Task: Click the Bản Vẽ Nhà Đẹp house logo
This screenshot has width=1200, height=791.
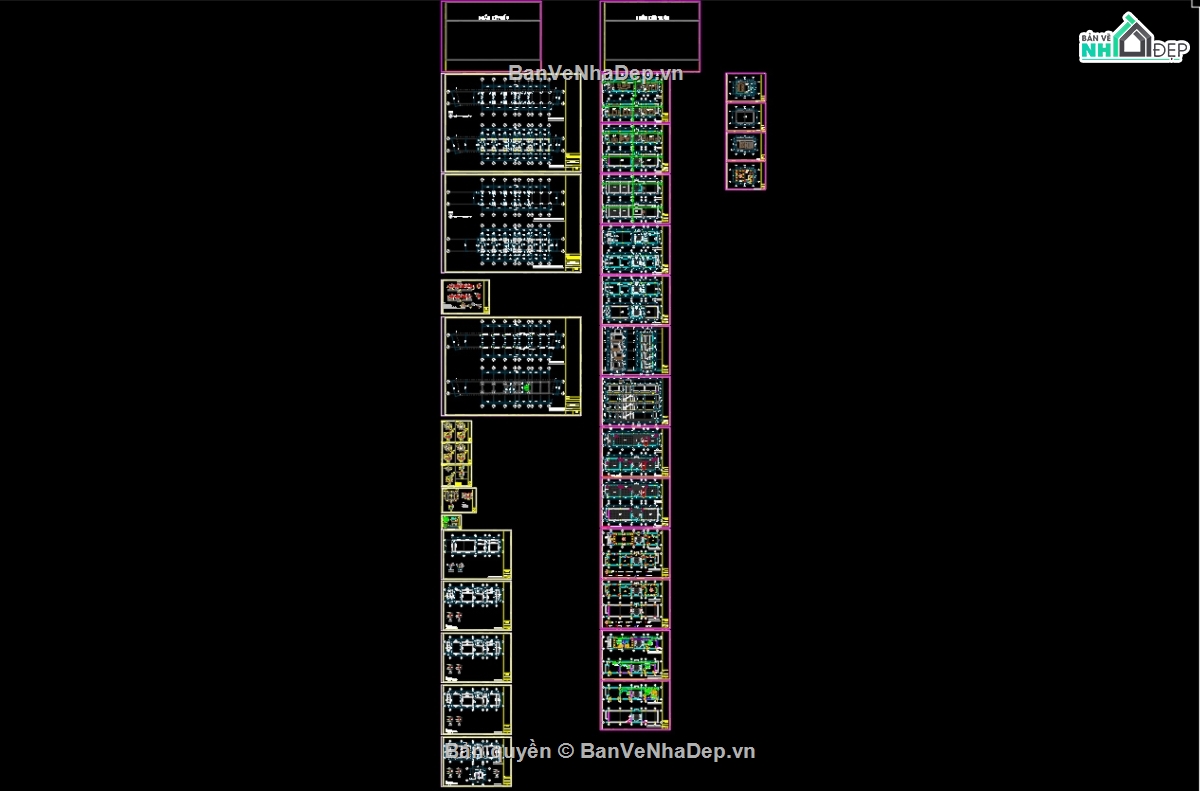Action: point(1134,38)
